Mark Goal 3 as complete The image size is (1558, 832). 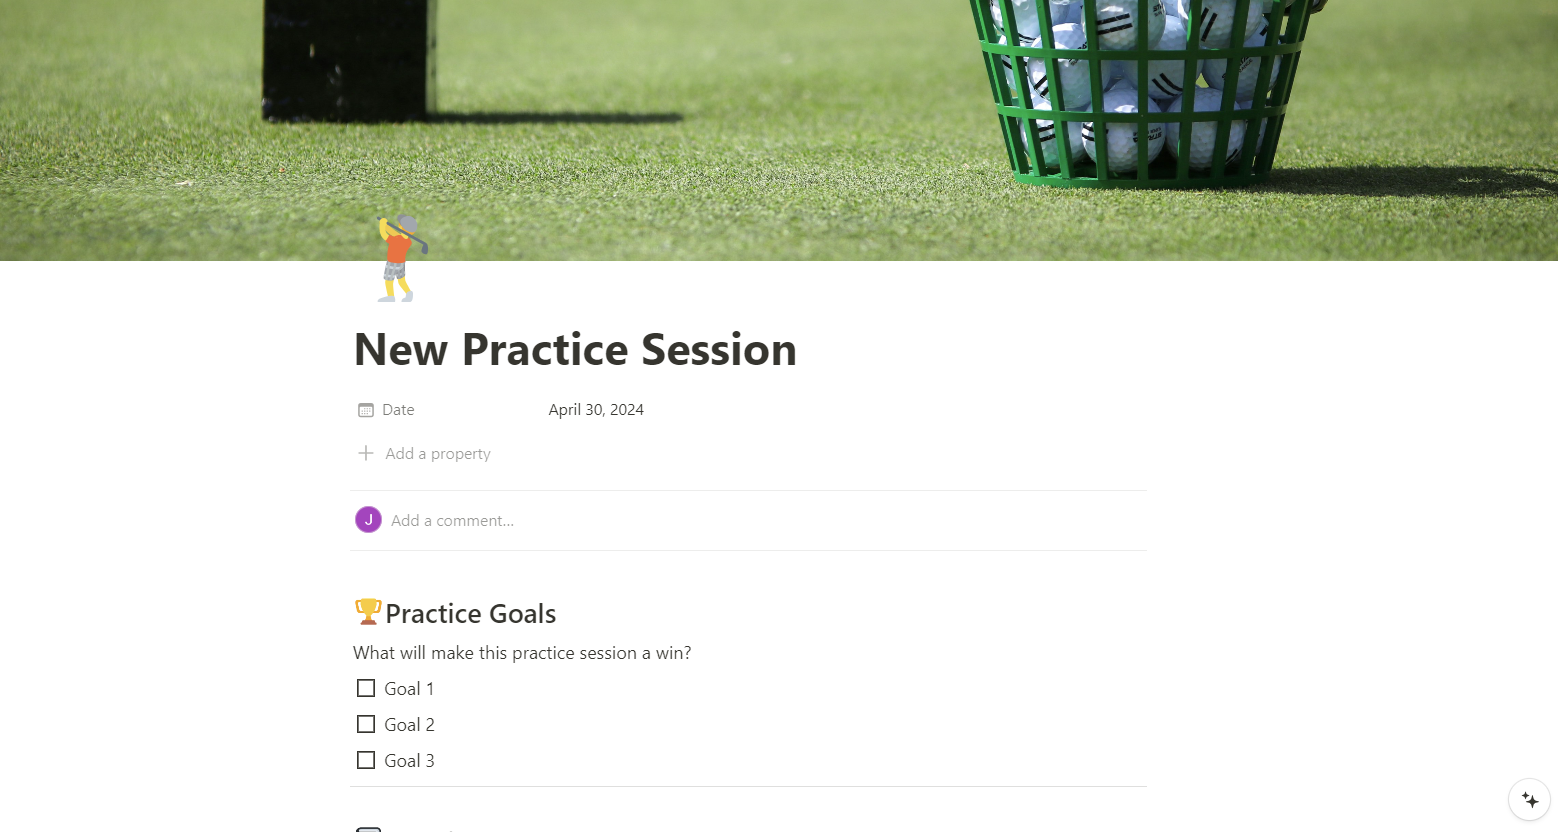[x=366, y=760]
